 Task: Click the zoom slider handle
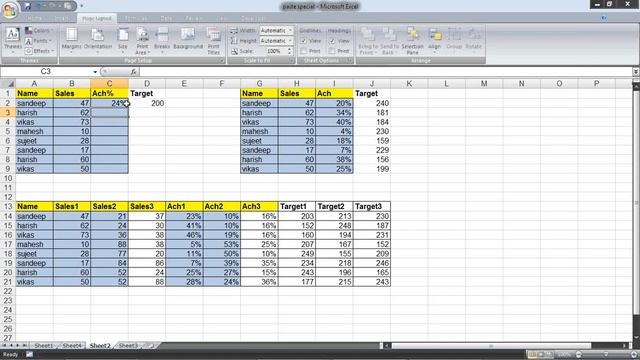pos(606,355)
